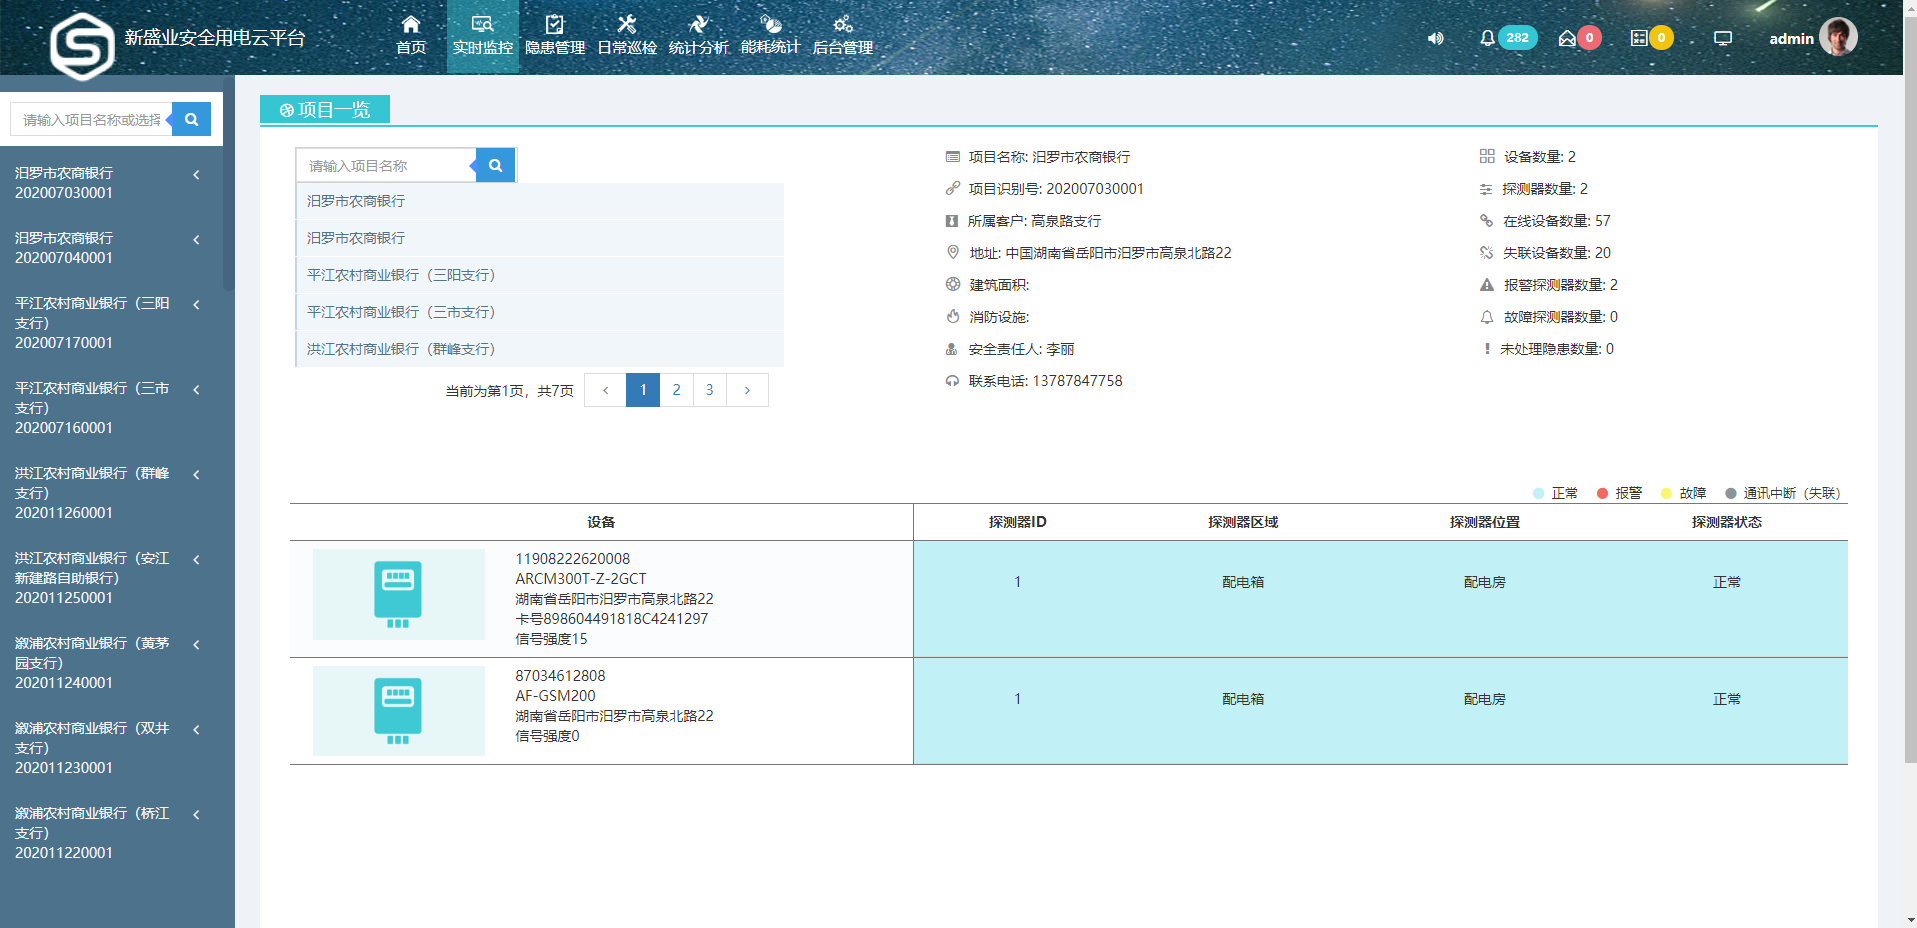Click the 联系电话 headset icon
Image resolution: width=1917 pixels, height=928 pixels.
click(952, 381)
